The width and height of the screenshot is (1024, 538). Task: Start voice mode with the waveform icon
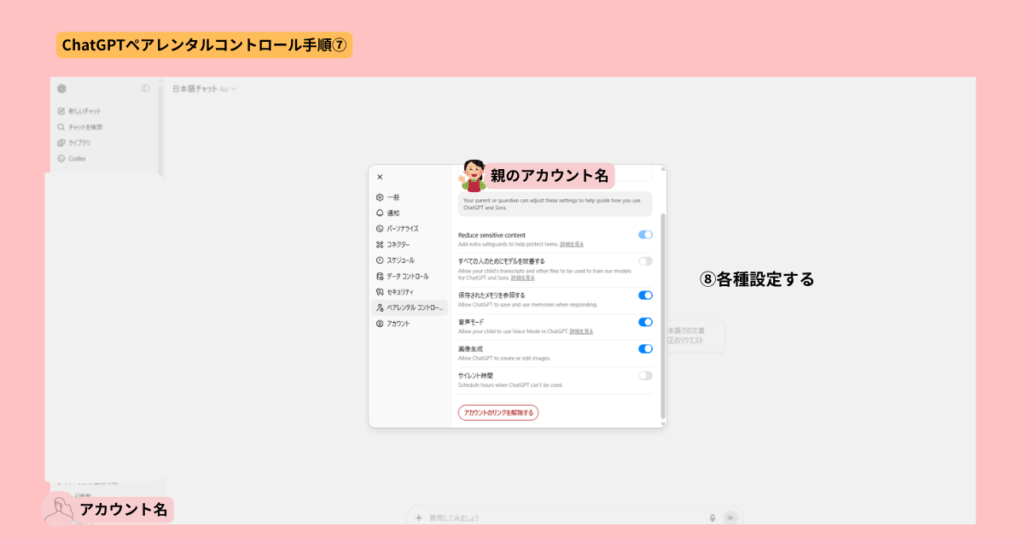(x=731, y=518)
